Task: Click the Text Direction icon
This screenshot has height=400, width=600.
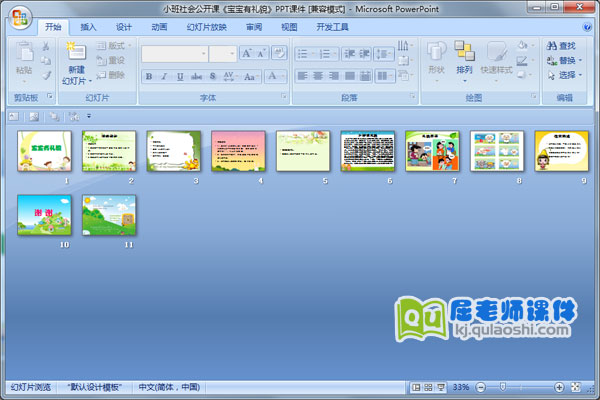Action: (x=403, y=46)
